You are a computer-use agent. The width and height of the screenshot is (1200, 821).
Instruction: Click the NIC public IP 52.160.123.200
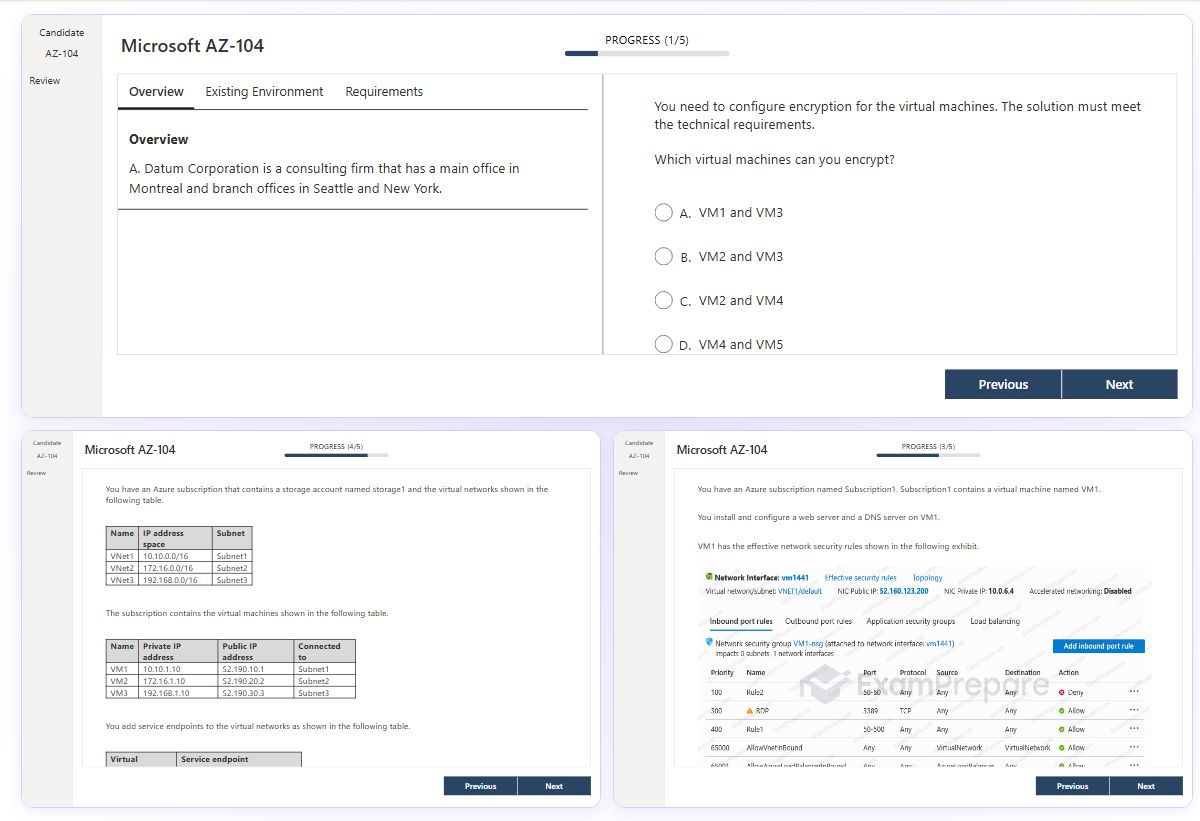[903, 591]
